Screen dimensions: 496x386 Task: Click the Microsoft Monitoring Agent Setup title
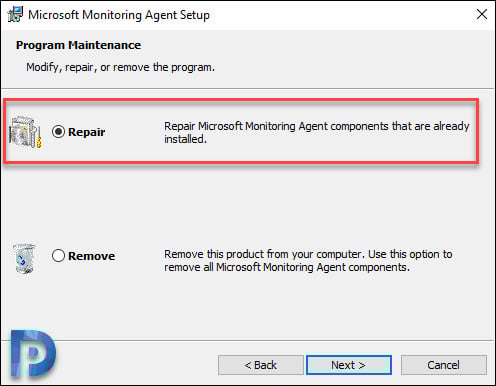coord(119,15)
